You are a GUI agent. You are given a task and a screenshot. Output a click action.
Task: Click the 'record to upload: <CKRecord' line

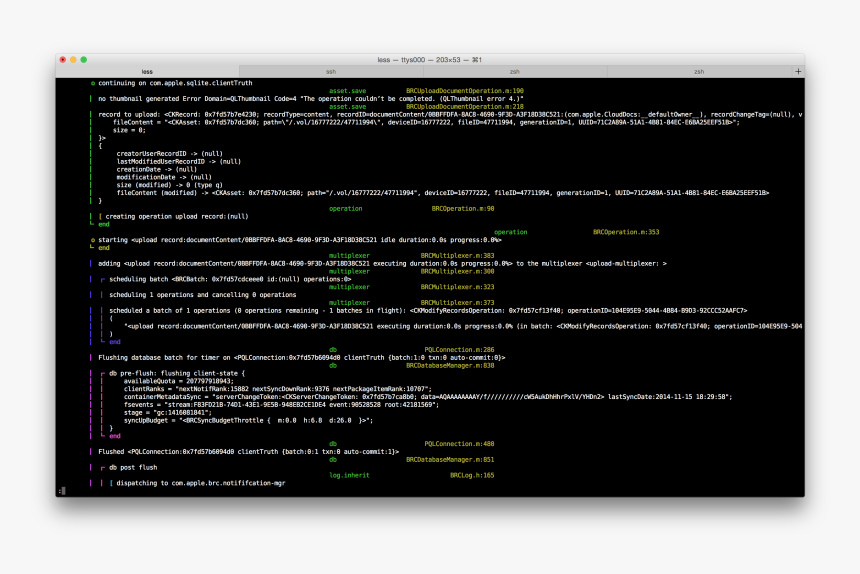click(450, 115)
